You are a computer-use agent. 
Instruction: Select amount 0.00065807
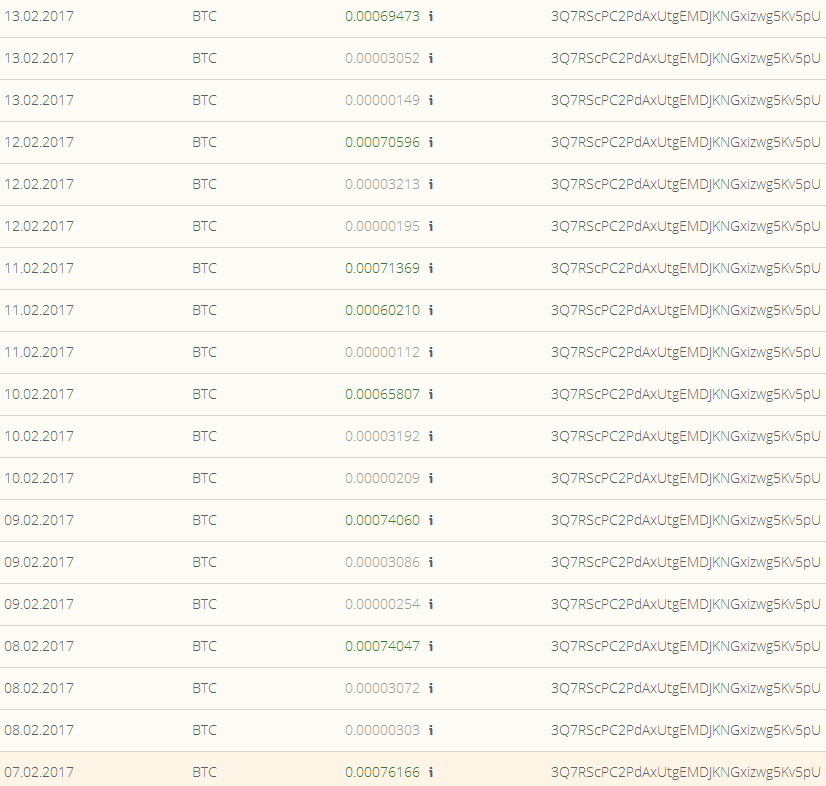tap(382, 394)
